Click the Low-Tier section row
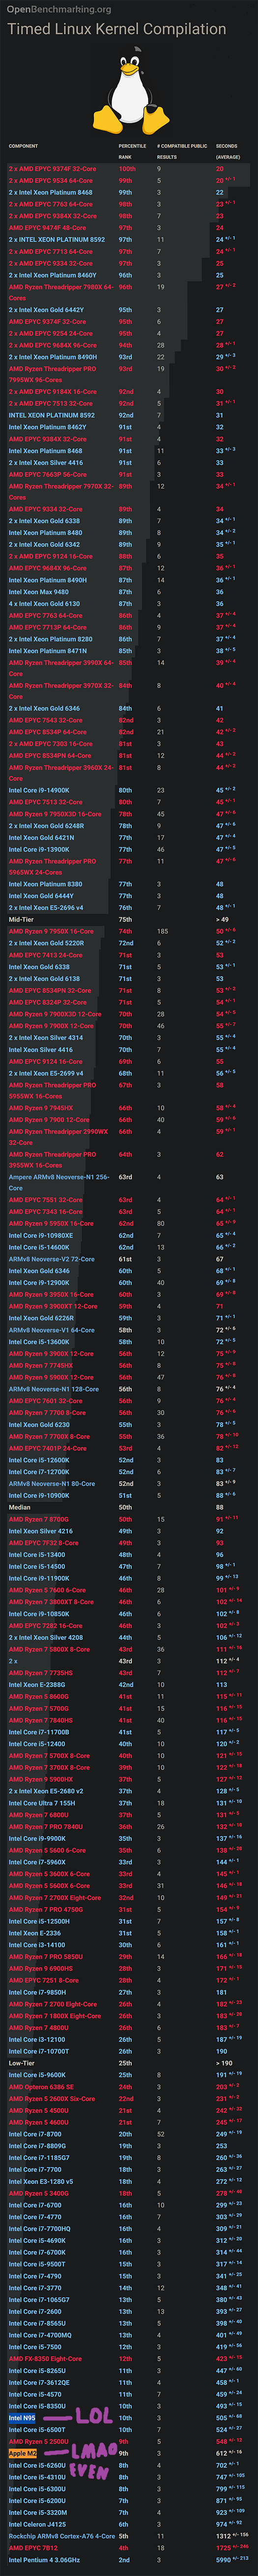258x2576 pixels. click(128, 2063)
